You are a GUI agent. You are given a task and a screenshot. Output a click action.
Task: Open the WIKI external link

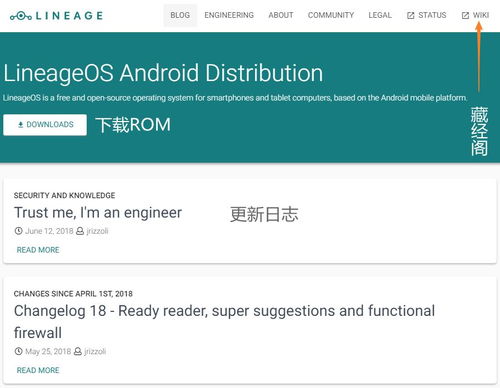tap(475, 15)
